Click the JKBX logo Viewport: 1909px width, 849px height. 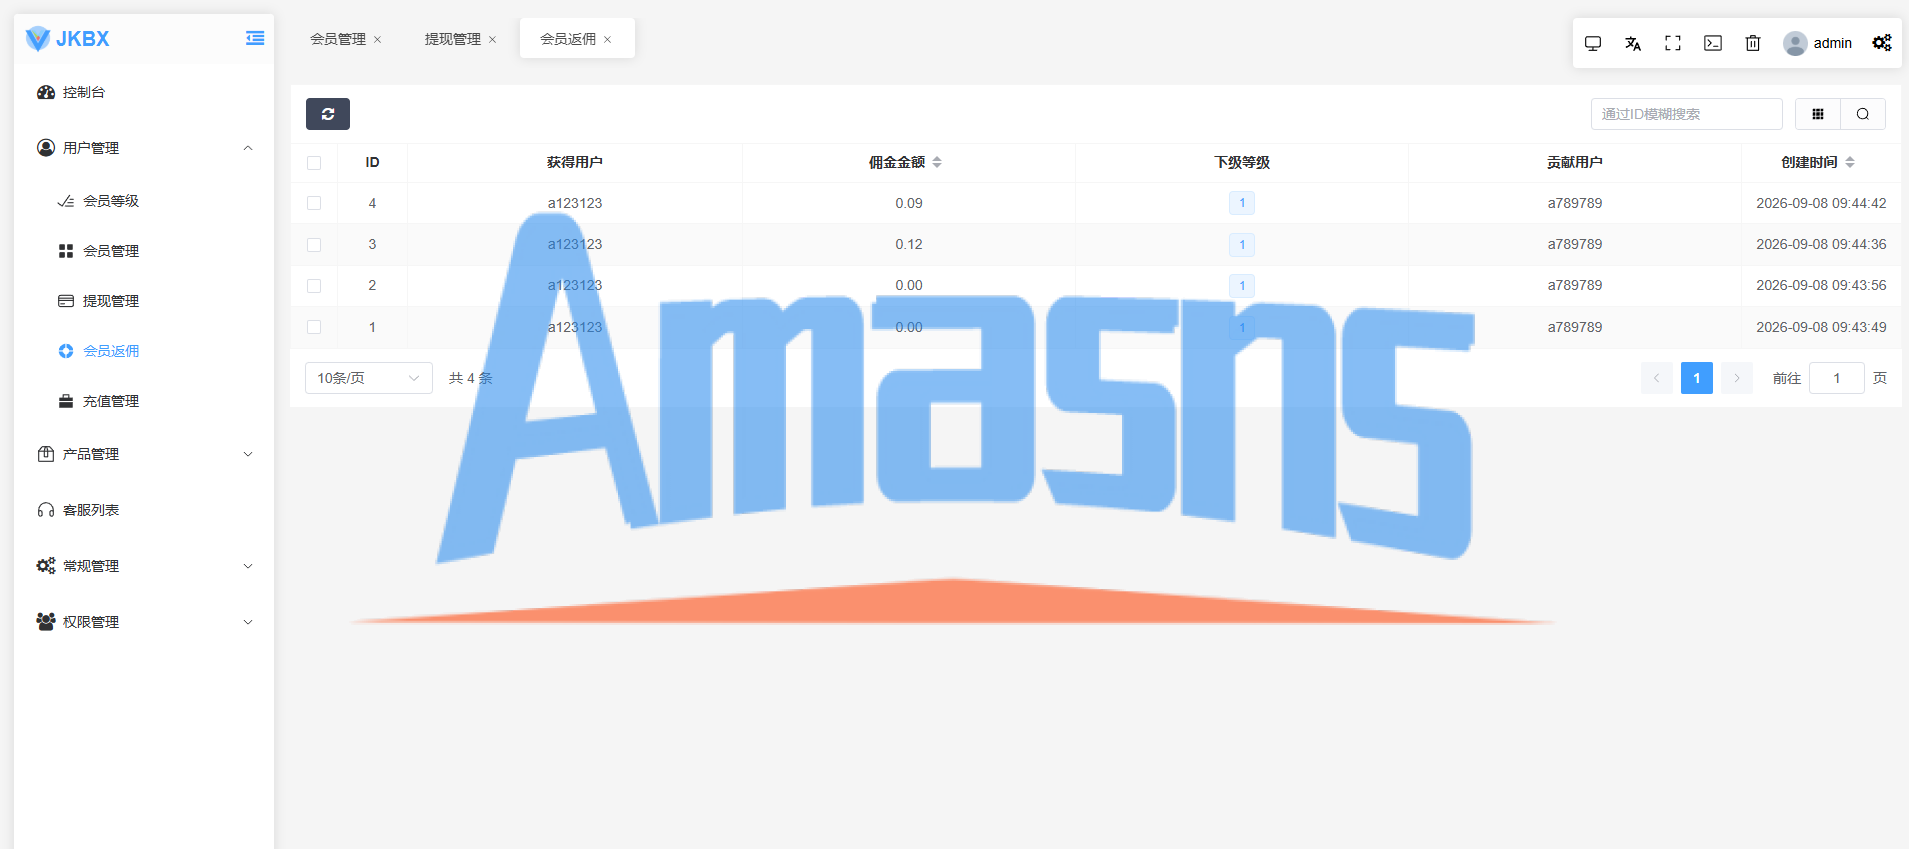point(67,39)
